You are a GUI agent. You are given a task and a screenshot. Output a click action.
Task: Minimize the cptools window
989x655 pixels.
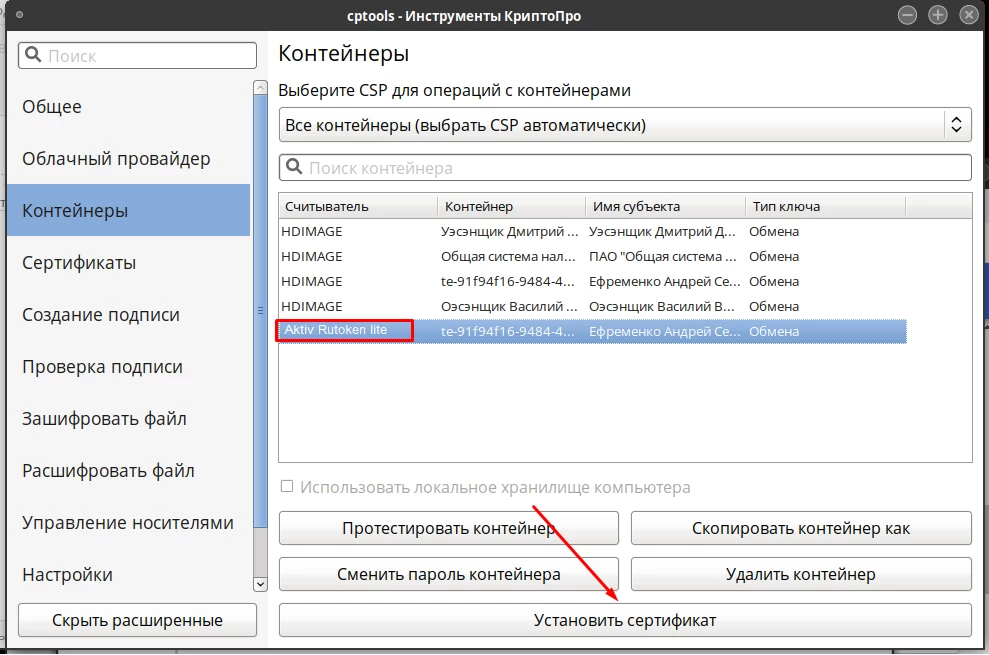(907, 15)
